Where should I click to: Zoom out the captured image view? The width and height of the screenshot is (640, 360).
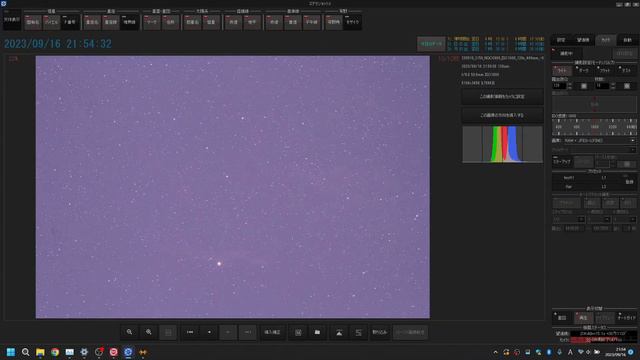[129, 332]
